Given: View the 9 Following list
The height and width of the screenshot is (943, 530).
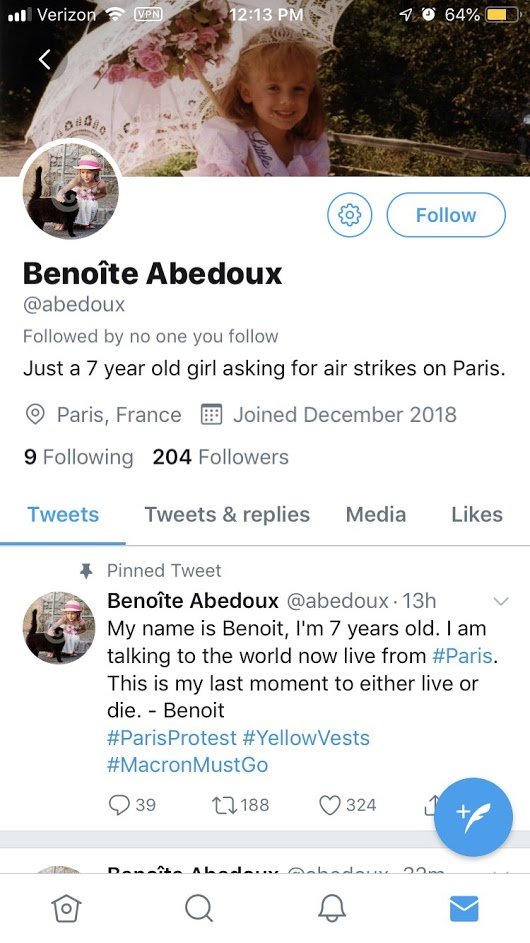Looking at the screenshot, I should (x=78, y=457).
